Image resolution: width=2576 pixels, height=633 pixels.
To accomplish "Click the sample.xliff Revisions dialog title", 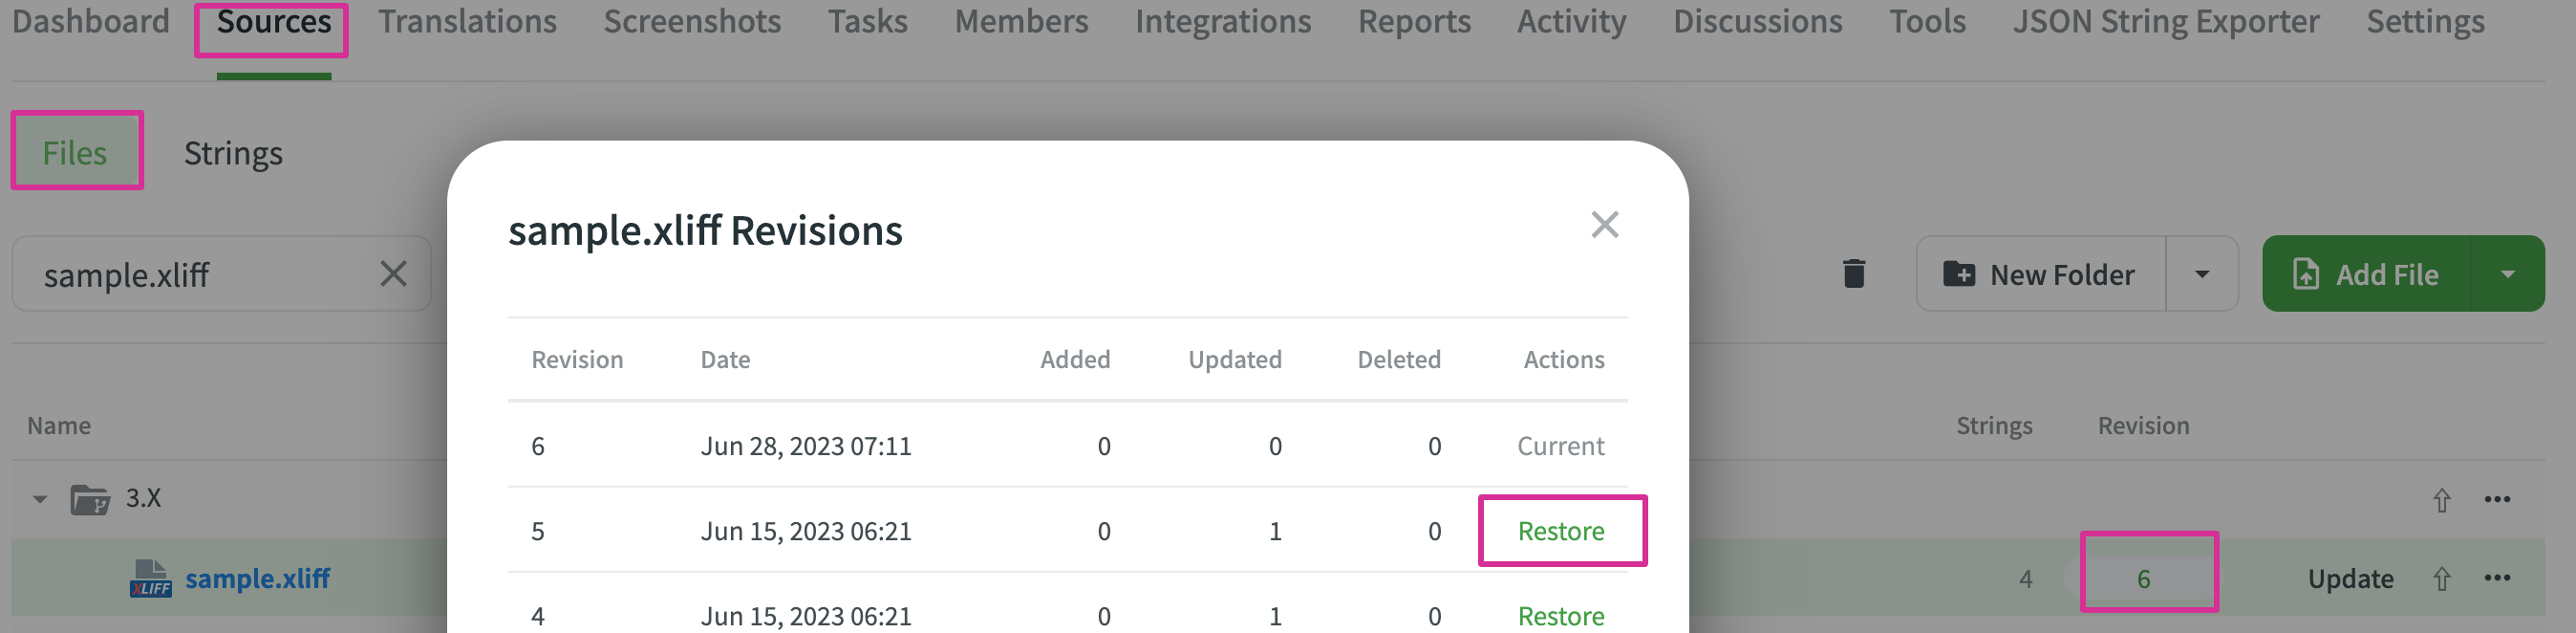I will coord(705,230).
